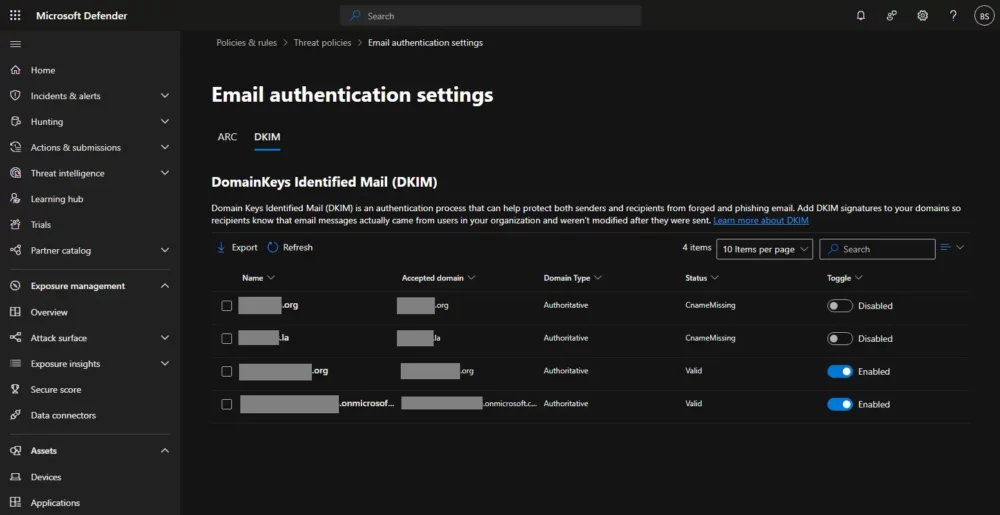Open the 10 Items per page dropdown
Image resolution: width=1000 pixels, height=515 pixels.
(x=765, y=249)
